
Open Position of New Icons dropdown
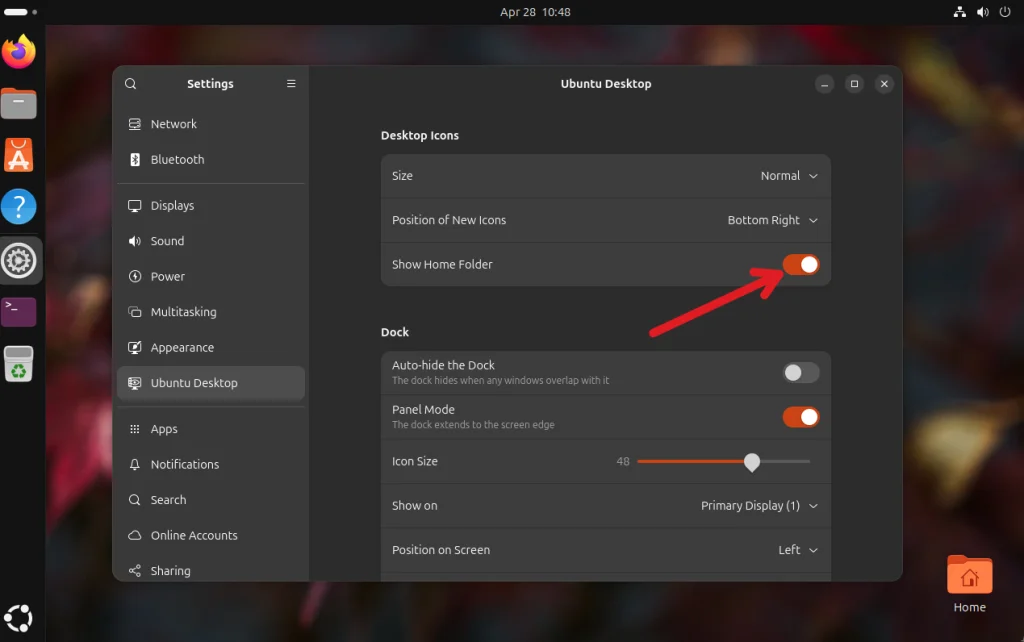[773, 220]
